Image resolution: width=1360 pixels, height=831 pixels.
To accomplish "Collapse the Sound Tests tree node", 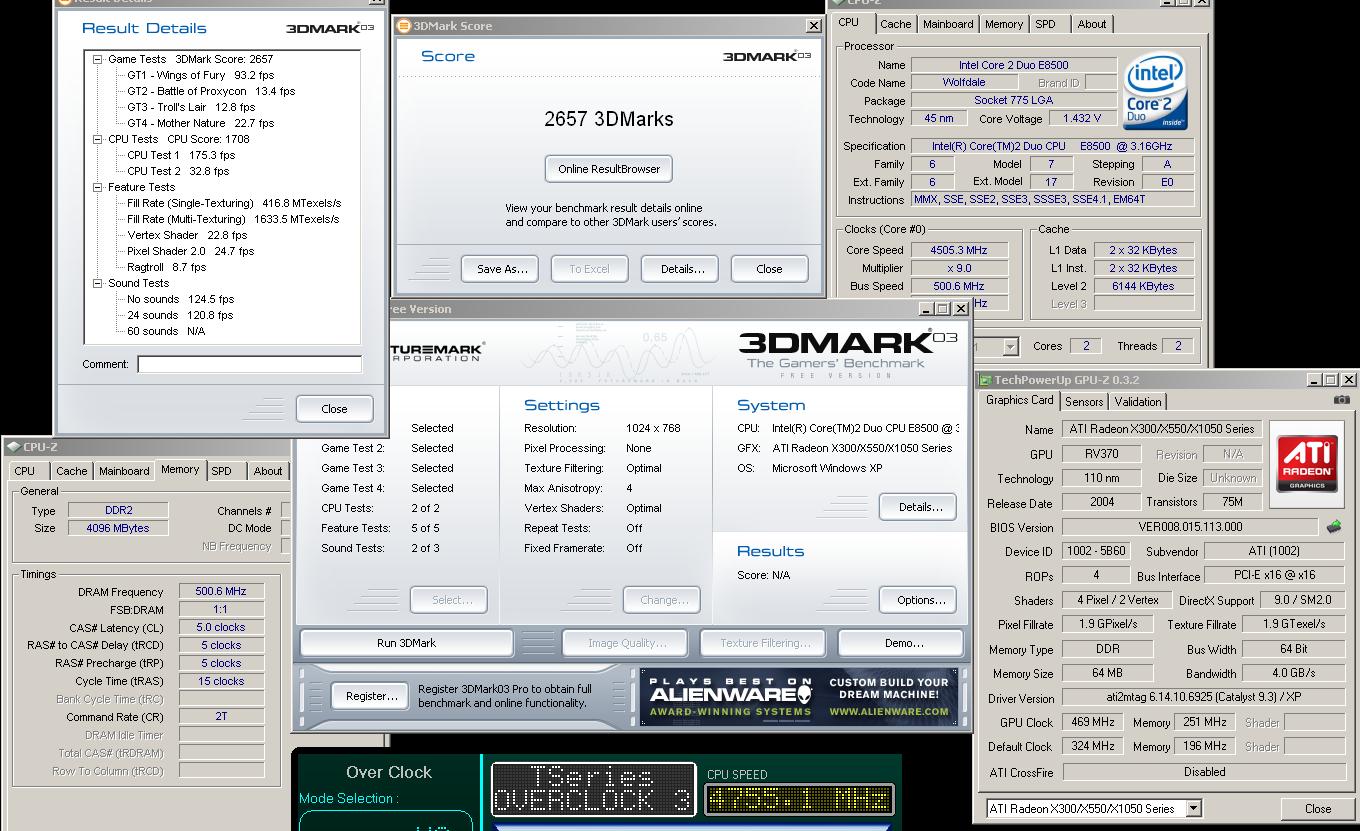I will pyautogui.click(x=98, y=283).
